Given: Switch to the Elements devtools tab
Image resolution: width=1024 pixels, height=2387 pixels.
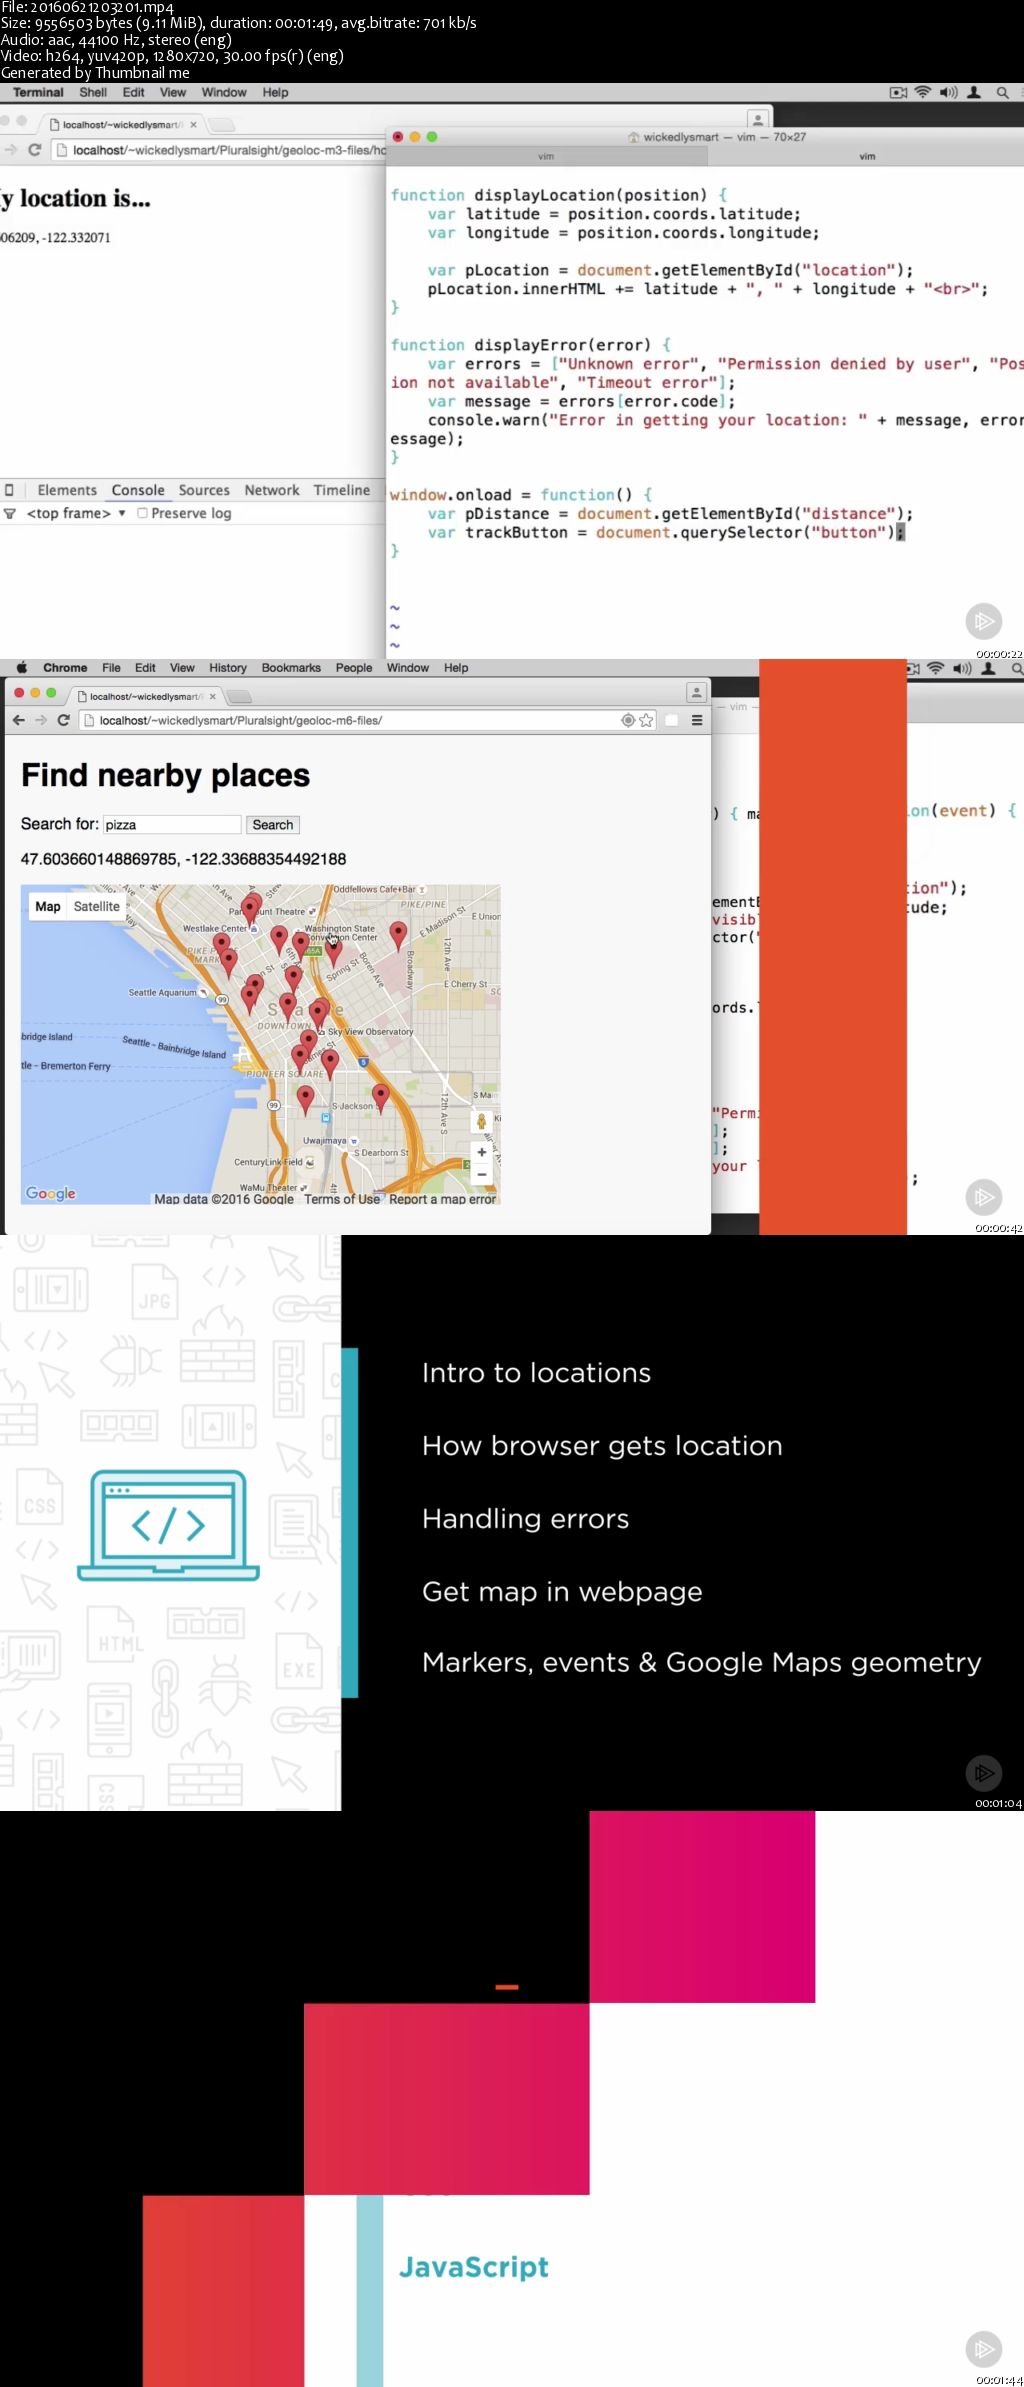Looking at the screenshot, I should click(x=67, y=490).
